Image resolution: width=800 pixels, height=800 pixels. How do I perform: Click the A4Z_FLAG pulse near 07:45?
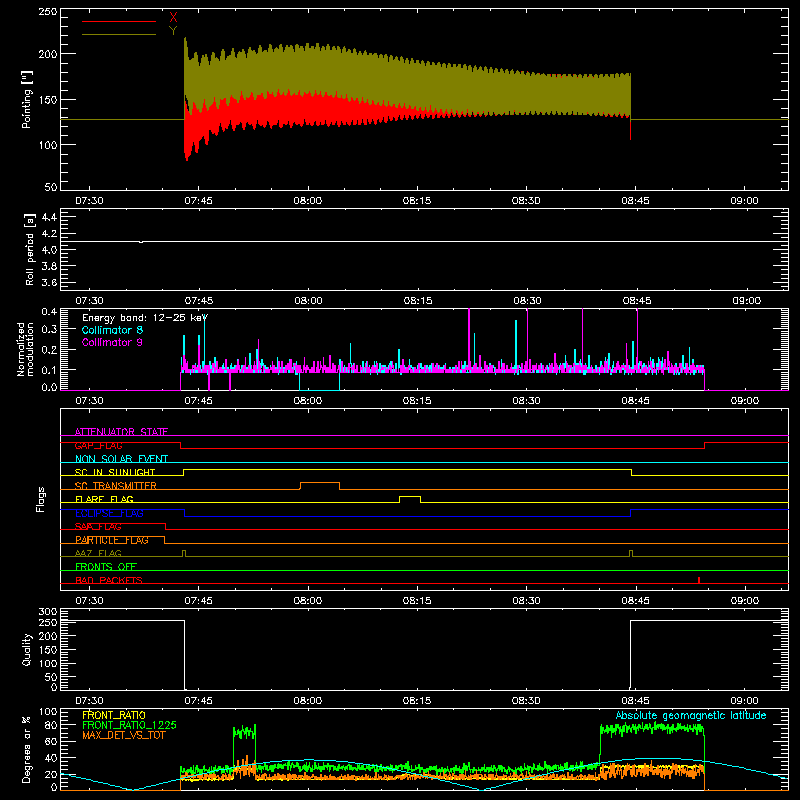[x=184, y=553]
